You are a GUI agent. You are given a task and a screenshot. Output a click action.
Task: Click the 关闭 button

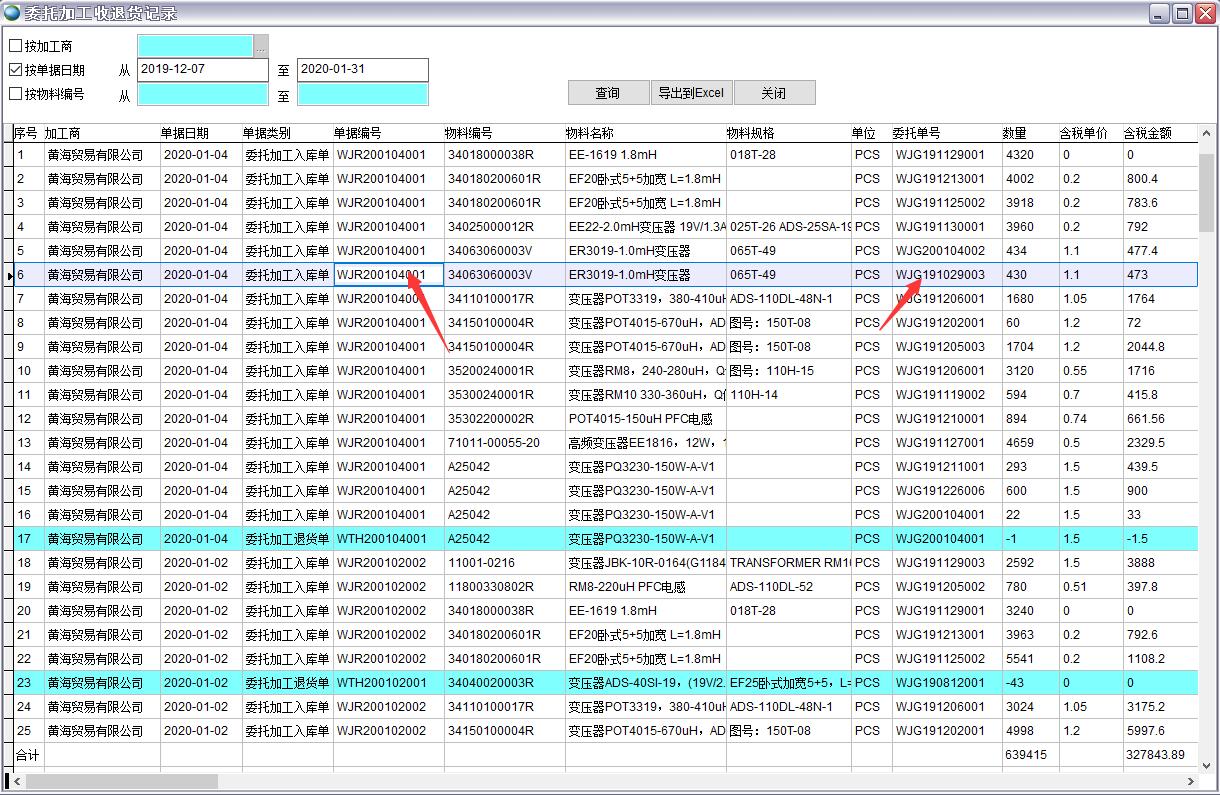click(774, 93)
